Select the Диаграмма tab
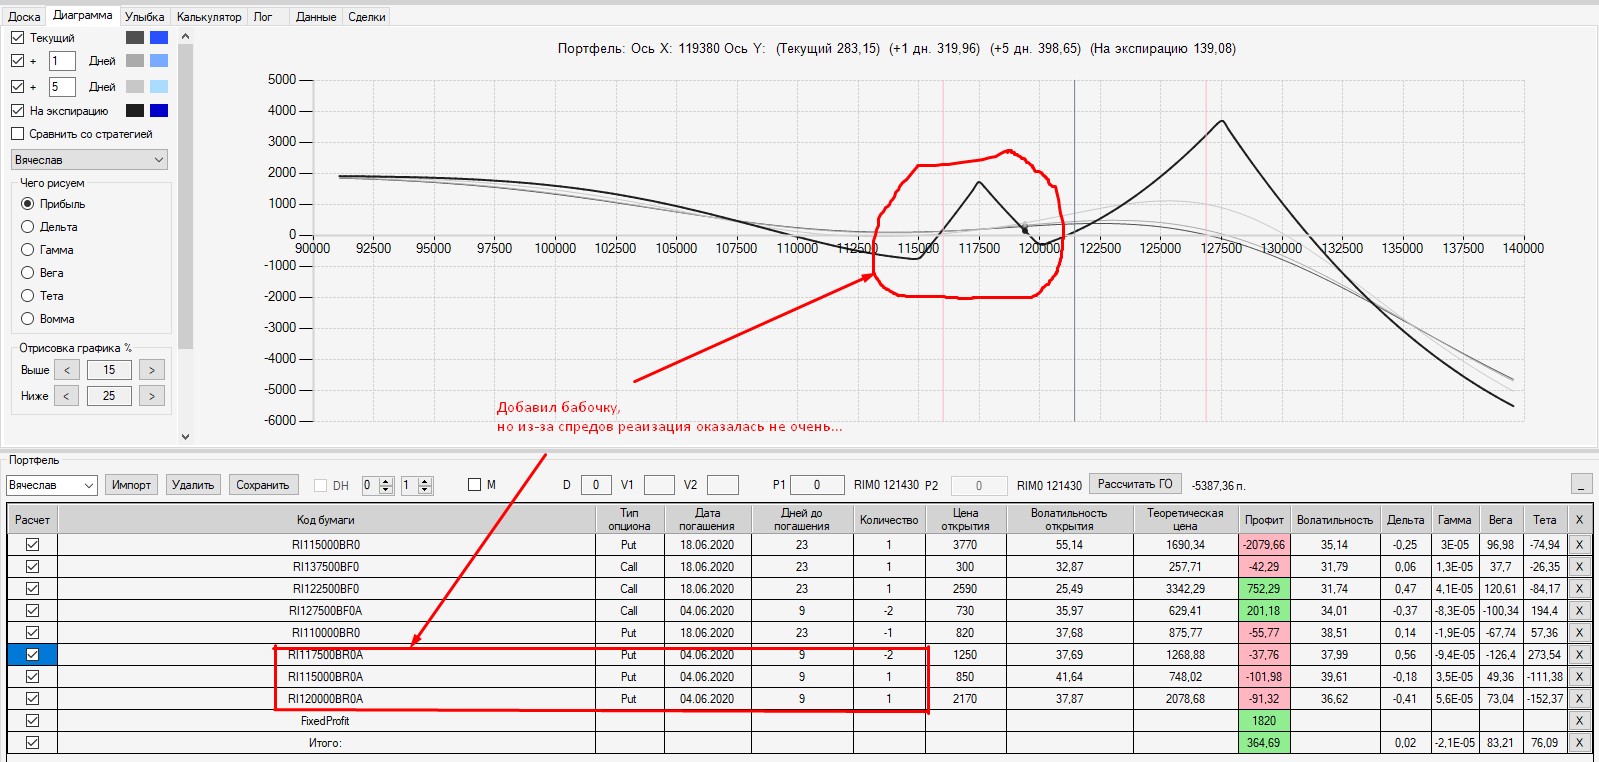1599x762 pixels. point(83,15)
